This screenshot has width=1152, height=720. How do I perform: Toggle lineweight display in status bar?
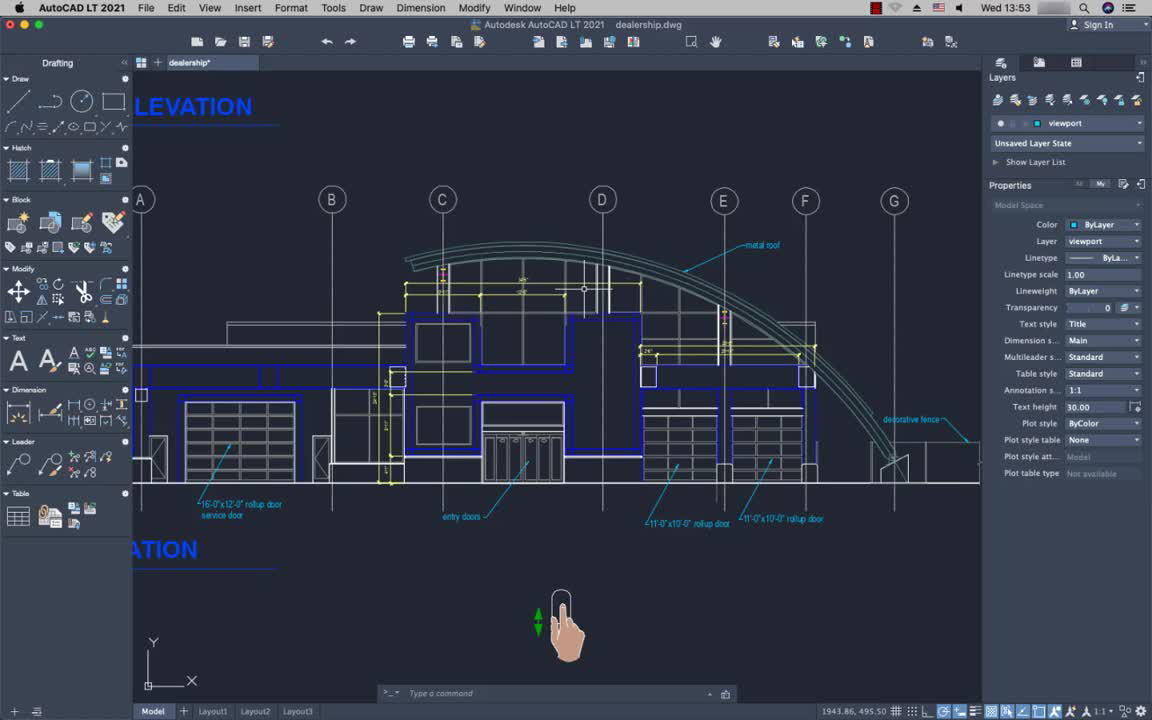coord(976,711)
